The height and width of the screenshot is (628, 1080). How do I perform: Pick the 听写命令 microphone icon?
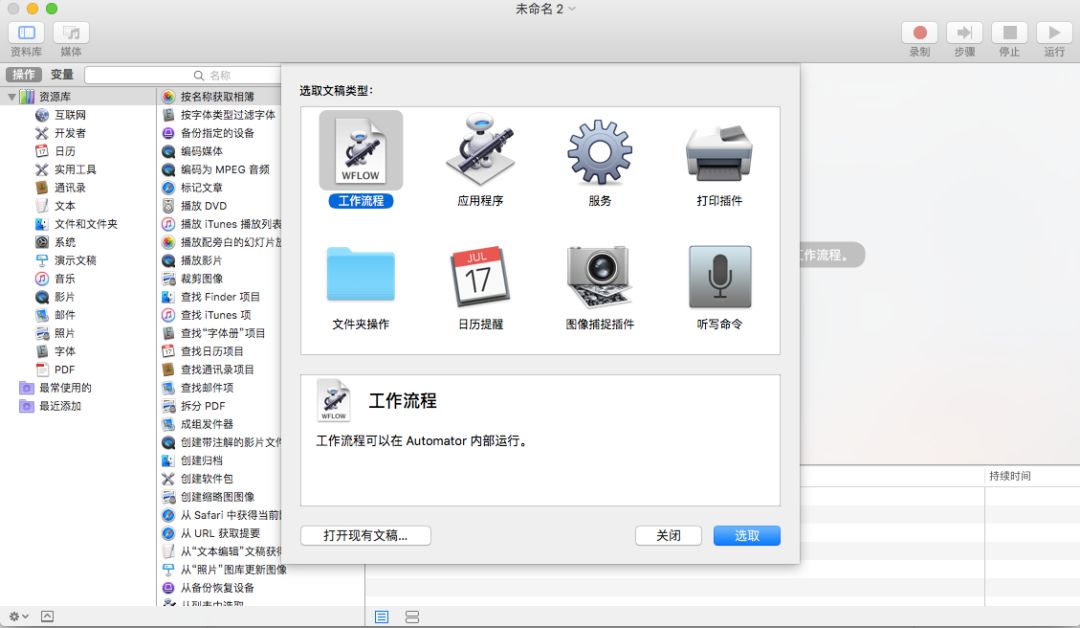point(719,275)
